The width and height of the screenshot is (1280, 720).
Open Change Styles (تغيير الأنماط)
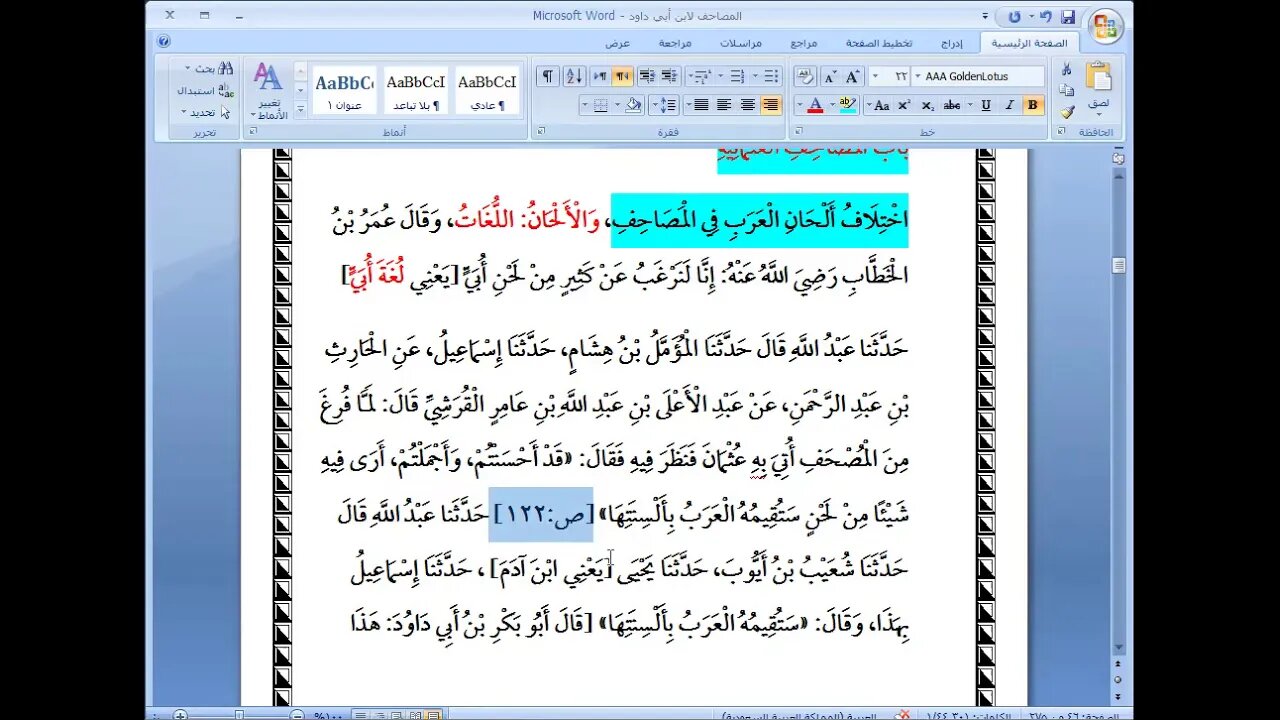point(269,91)
